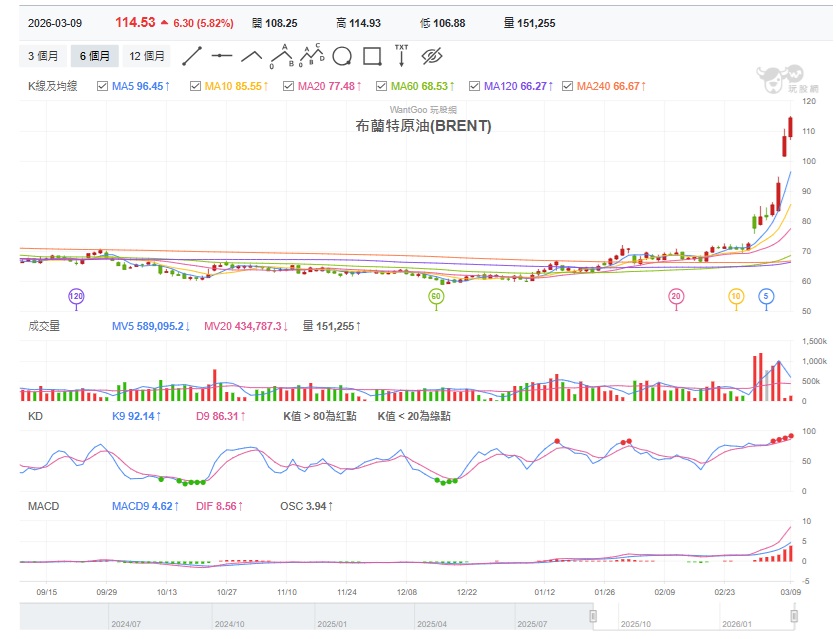Open the TXT text annotation tool

pos(402,57)
